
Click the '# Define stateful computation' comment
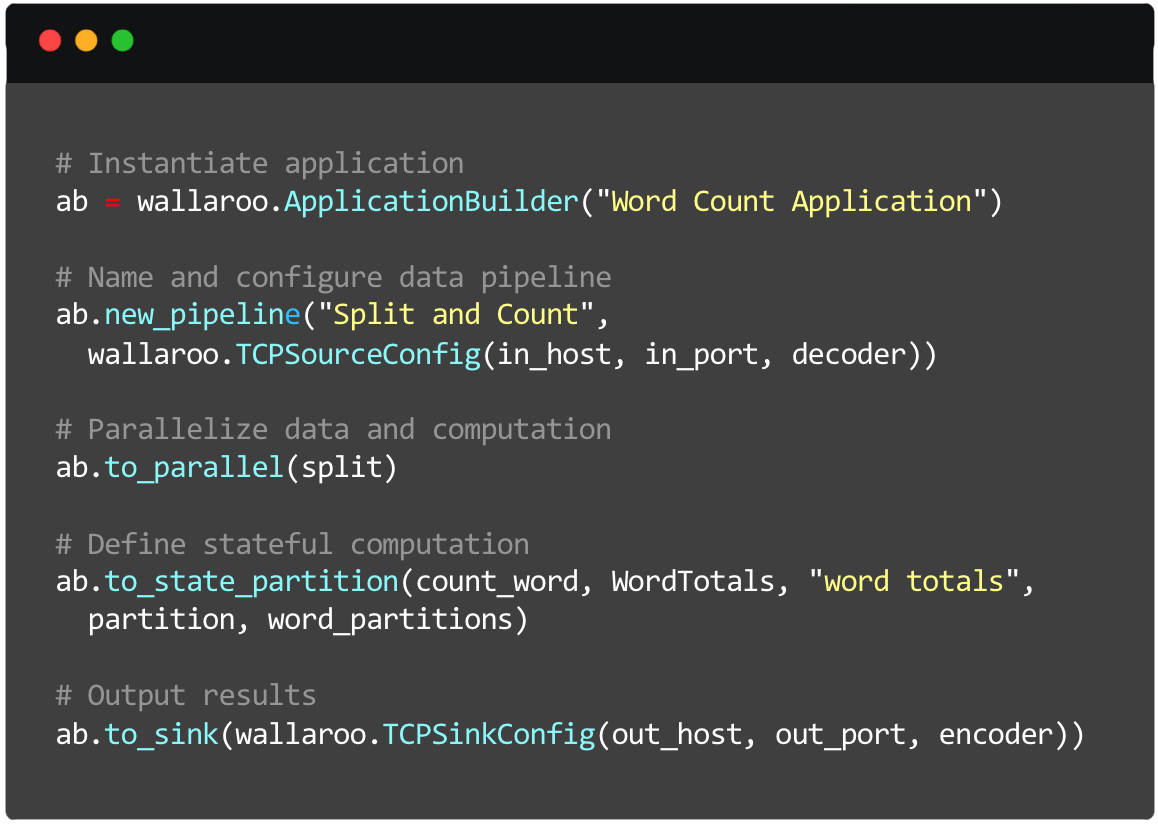coord(292,544)
